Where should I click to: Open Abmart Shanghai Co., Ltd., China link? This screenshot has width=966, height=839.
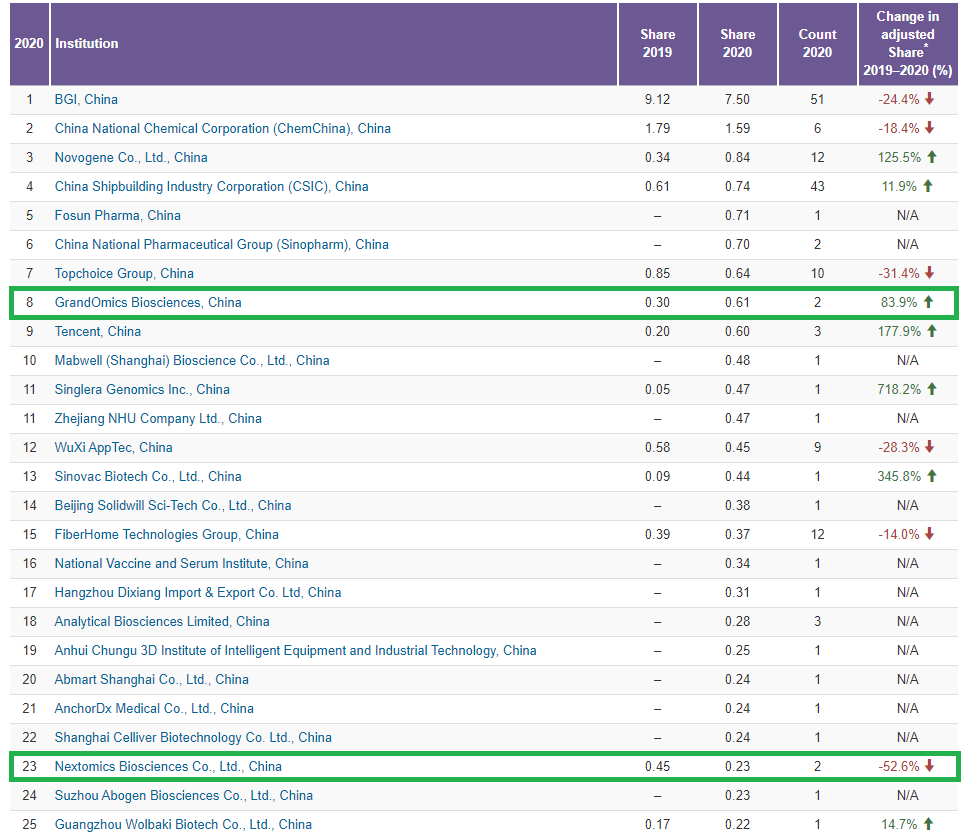pyautogui.click(x=152, y=678)
